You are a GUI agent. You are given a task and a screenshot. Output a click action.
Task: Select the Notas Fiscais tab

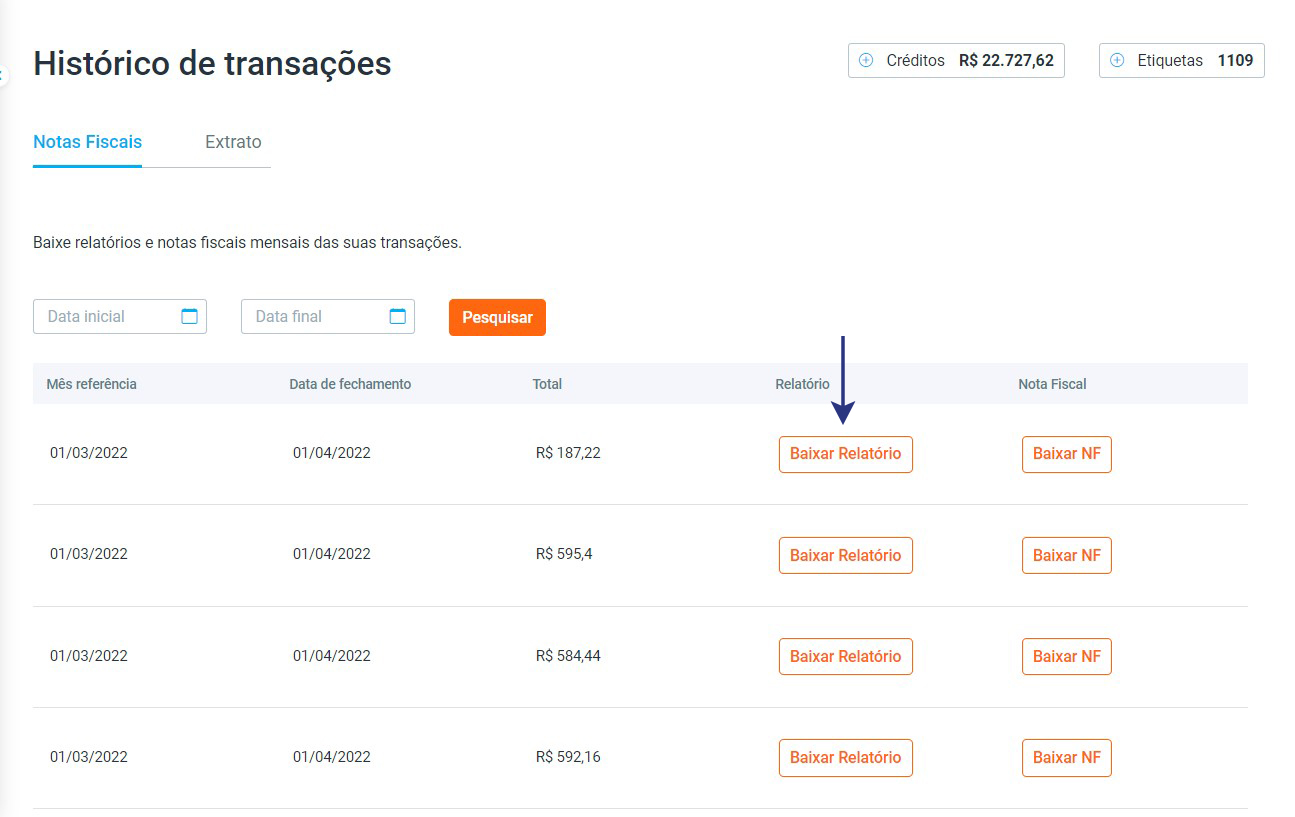pos(87,142)
